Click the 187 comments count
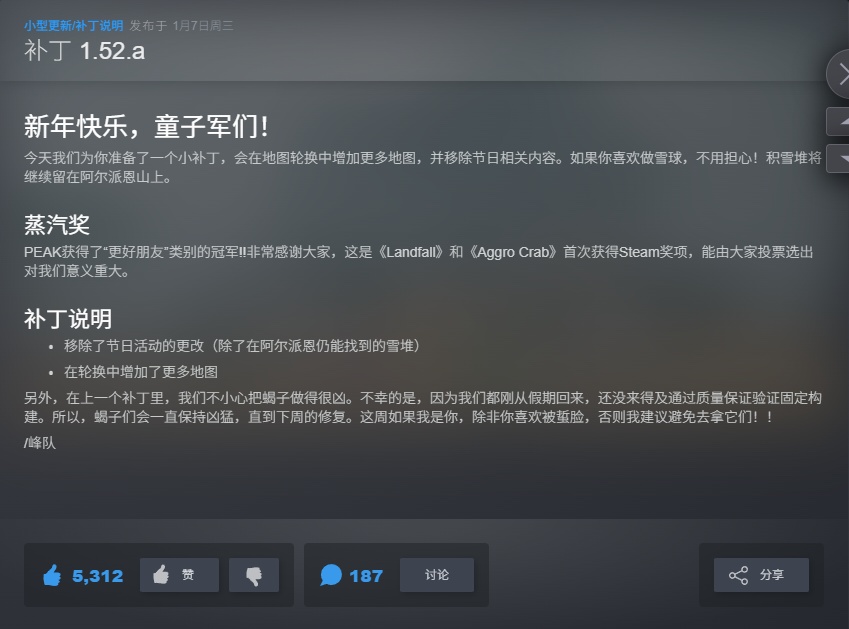Screen dimensions: 849x629 pyautogui.click(x=366, y=576)
